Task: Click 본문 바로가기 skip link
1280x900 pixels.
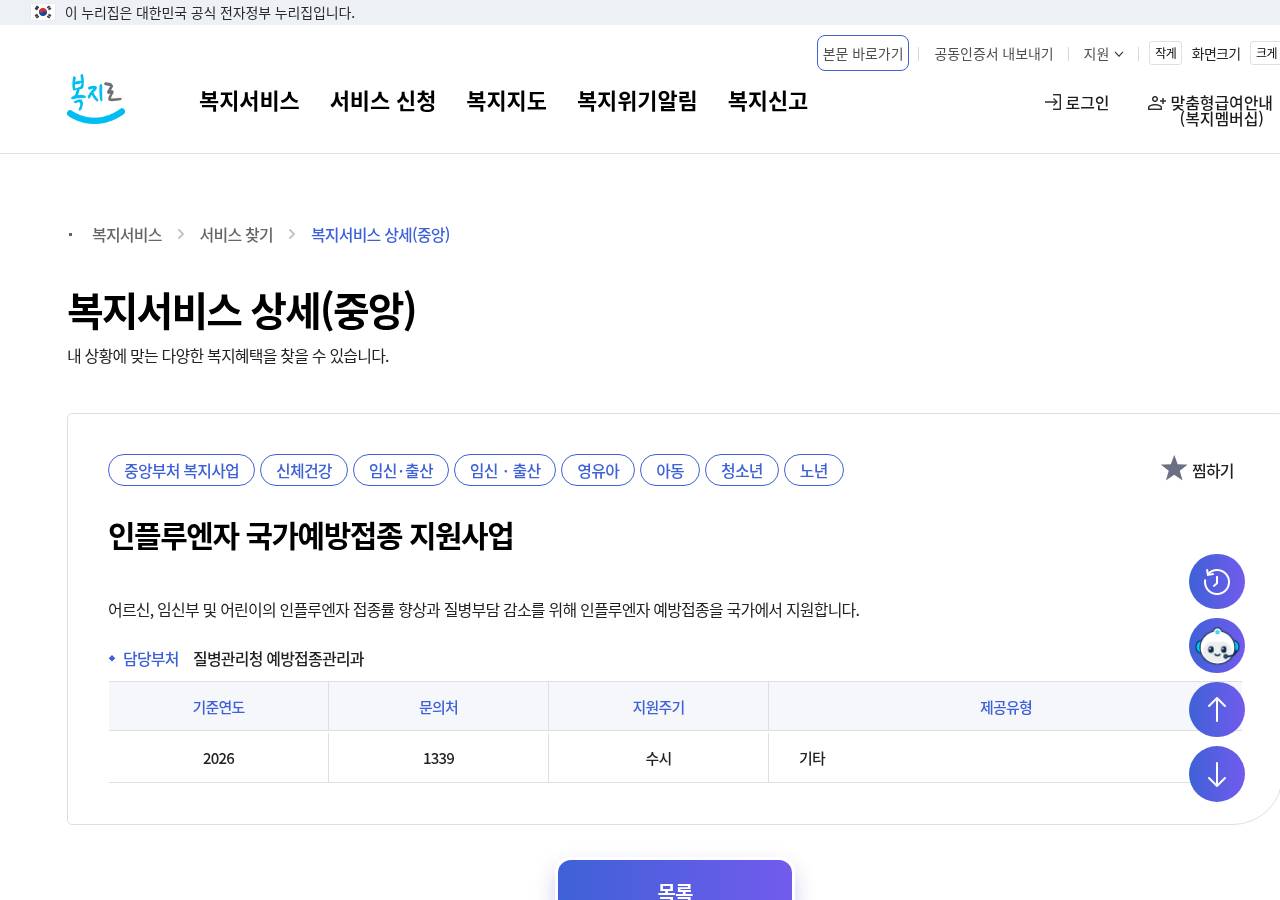Action: (863, 53)
